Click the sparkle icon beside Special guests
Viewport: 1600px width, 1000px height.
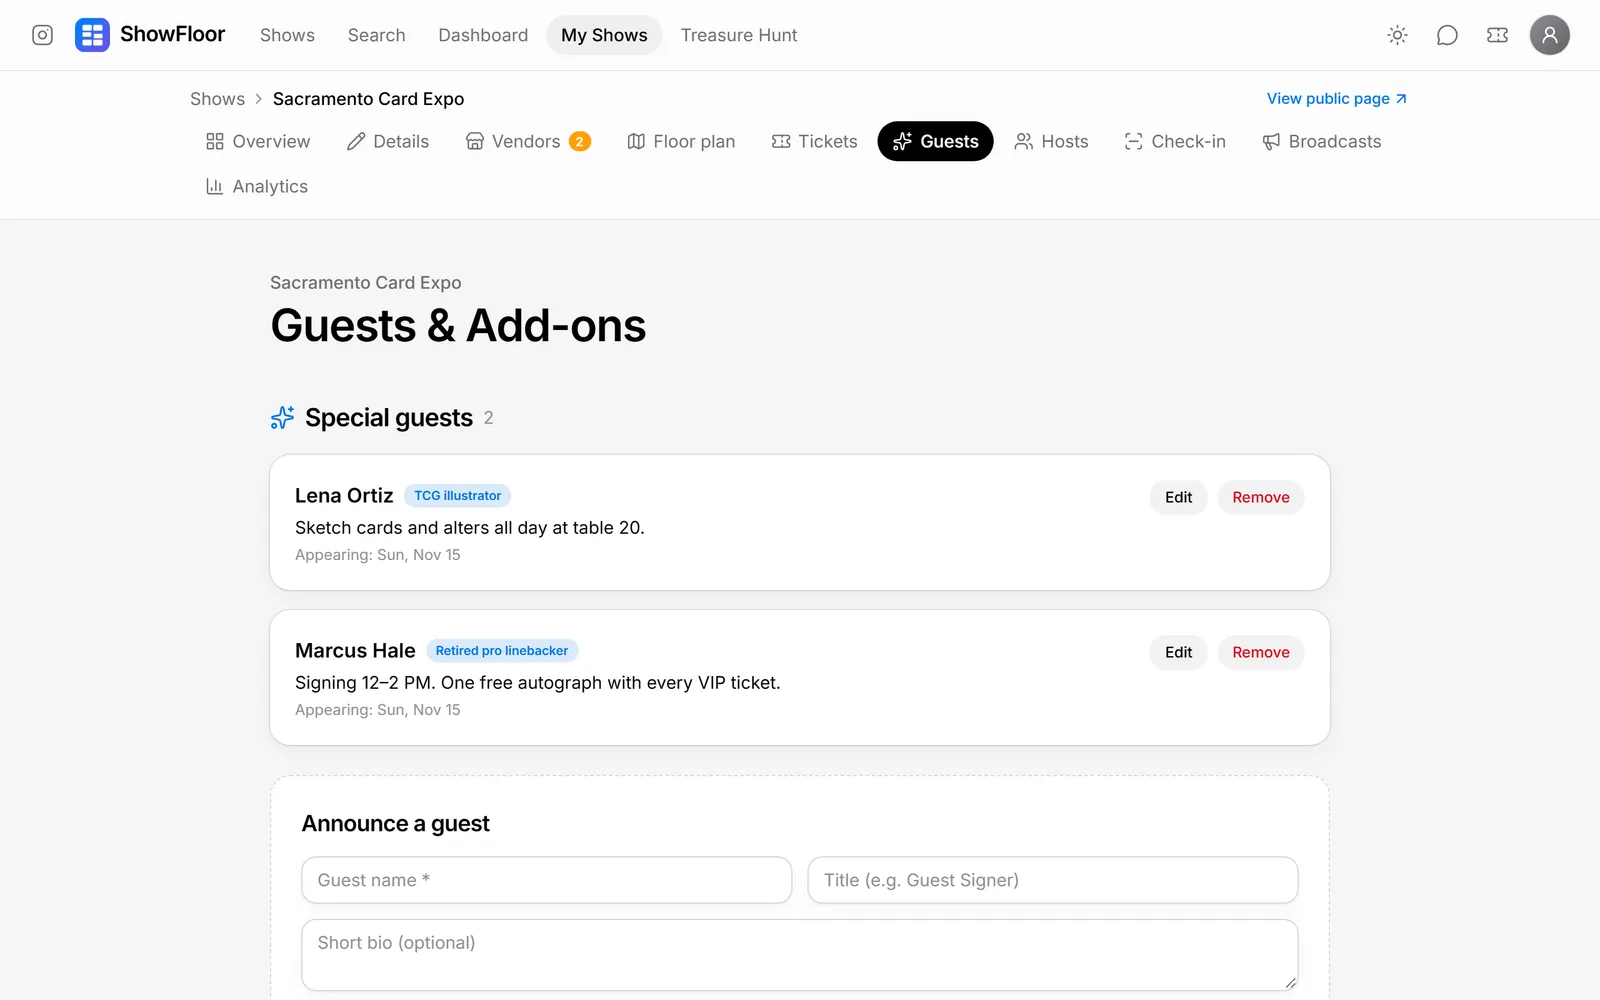(x=282, y=418)
